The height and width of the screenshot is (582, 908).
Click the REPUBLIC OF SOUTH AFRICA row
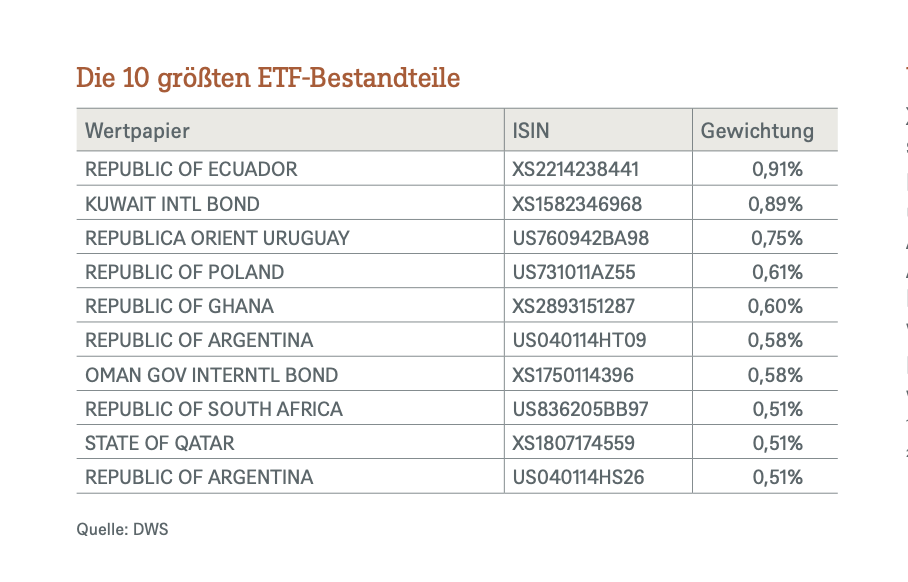(x=213, y=409)
